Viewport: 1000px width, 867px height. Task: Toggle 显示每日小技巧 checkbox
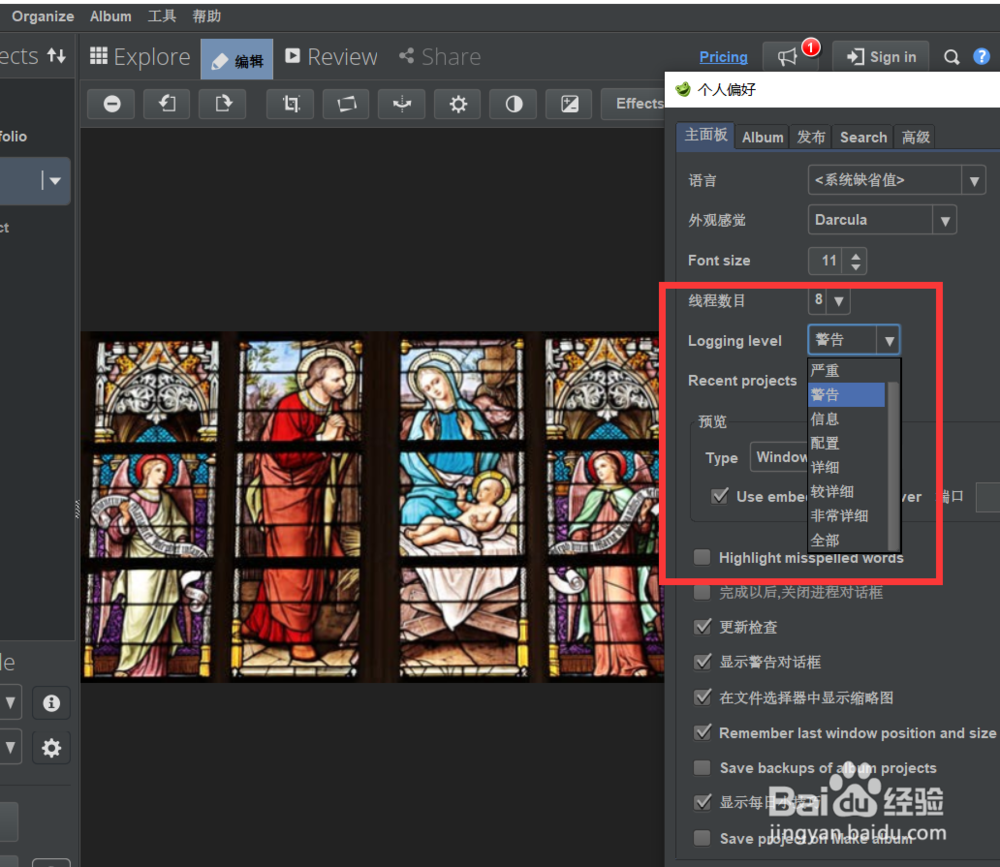[702, 802]
